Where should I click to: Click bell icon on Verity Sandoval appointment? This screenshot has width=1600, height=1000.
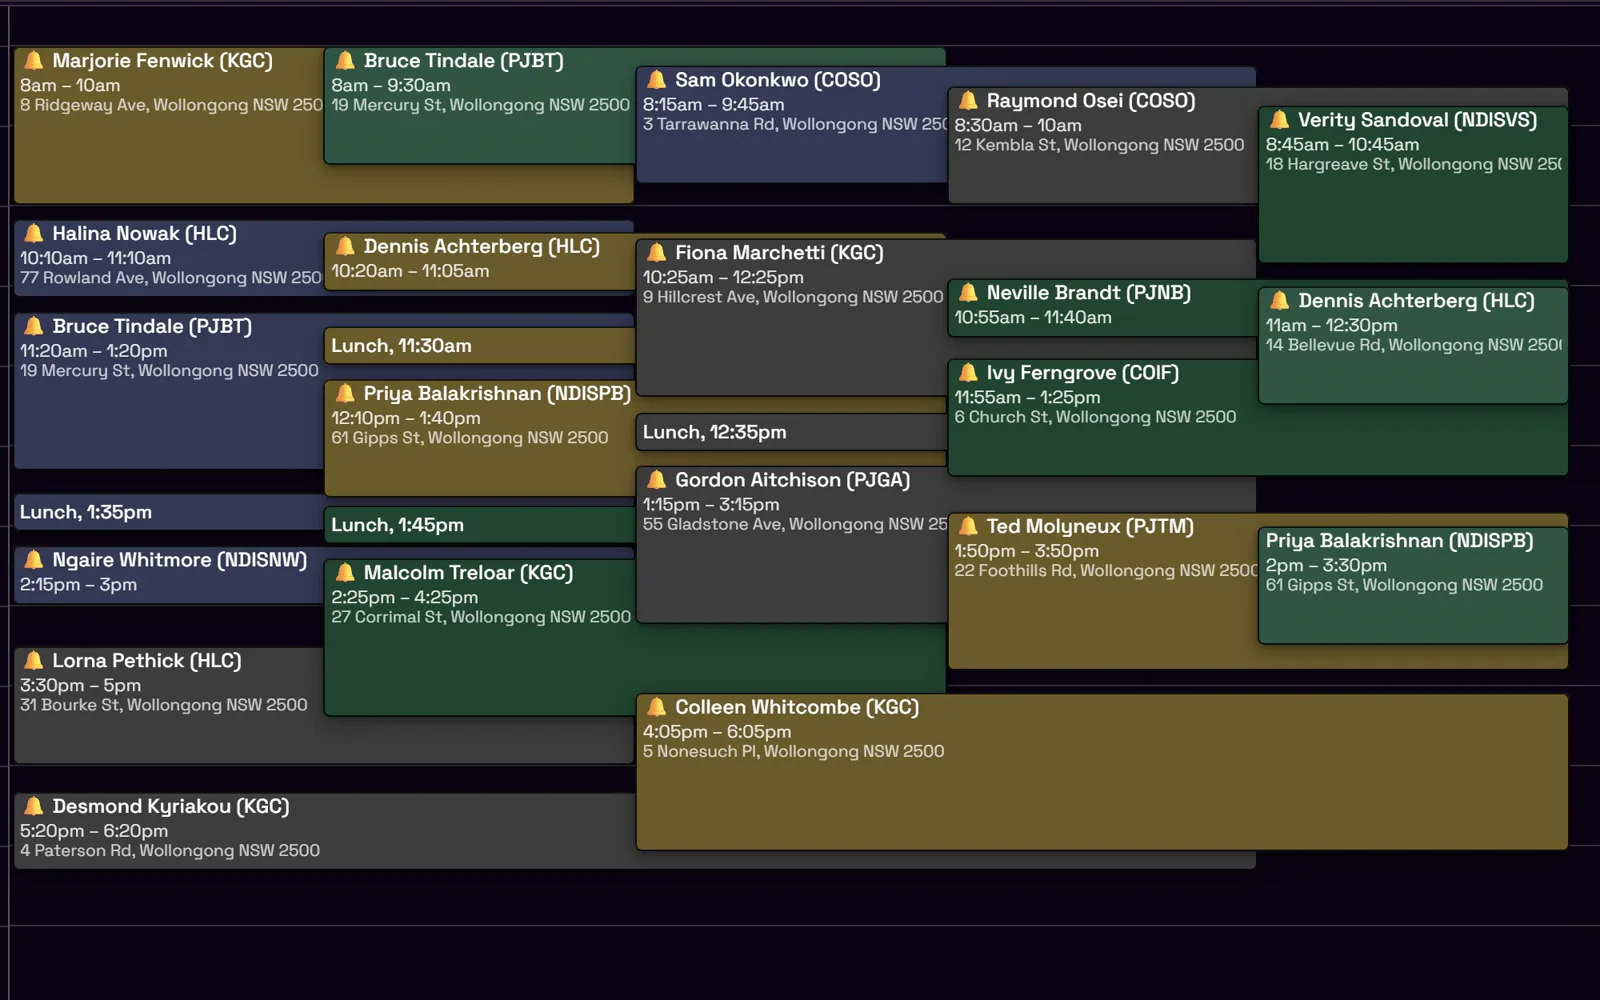pyautogui.click(x=1280, y=120)
